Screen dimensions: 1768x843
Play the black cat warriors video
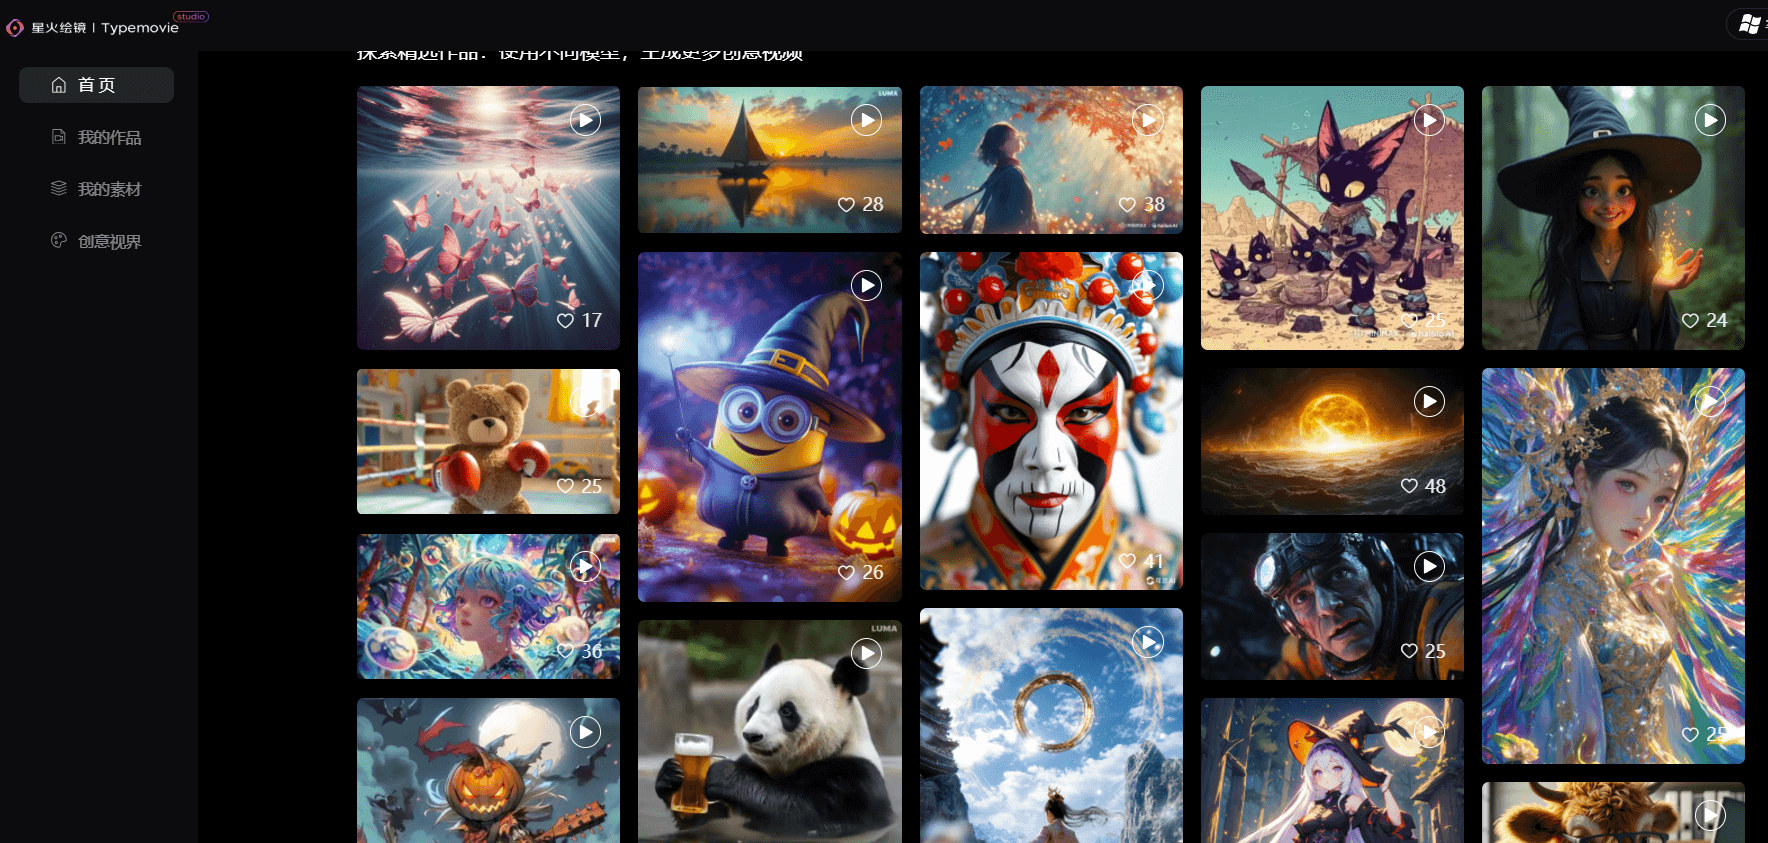point(1429,120)
